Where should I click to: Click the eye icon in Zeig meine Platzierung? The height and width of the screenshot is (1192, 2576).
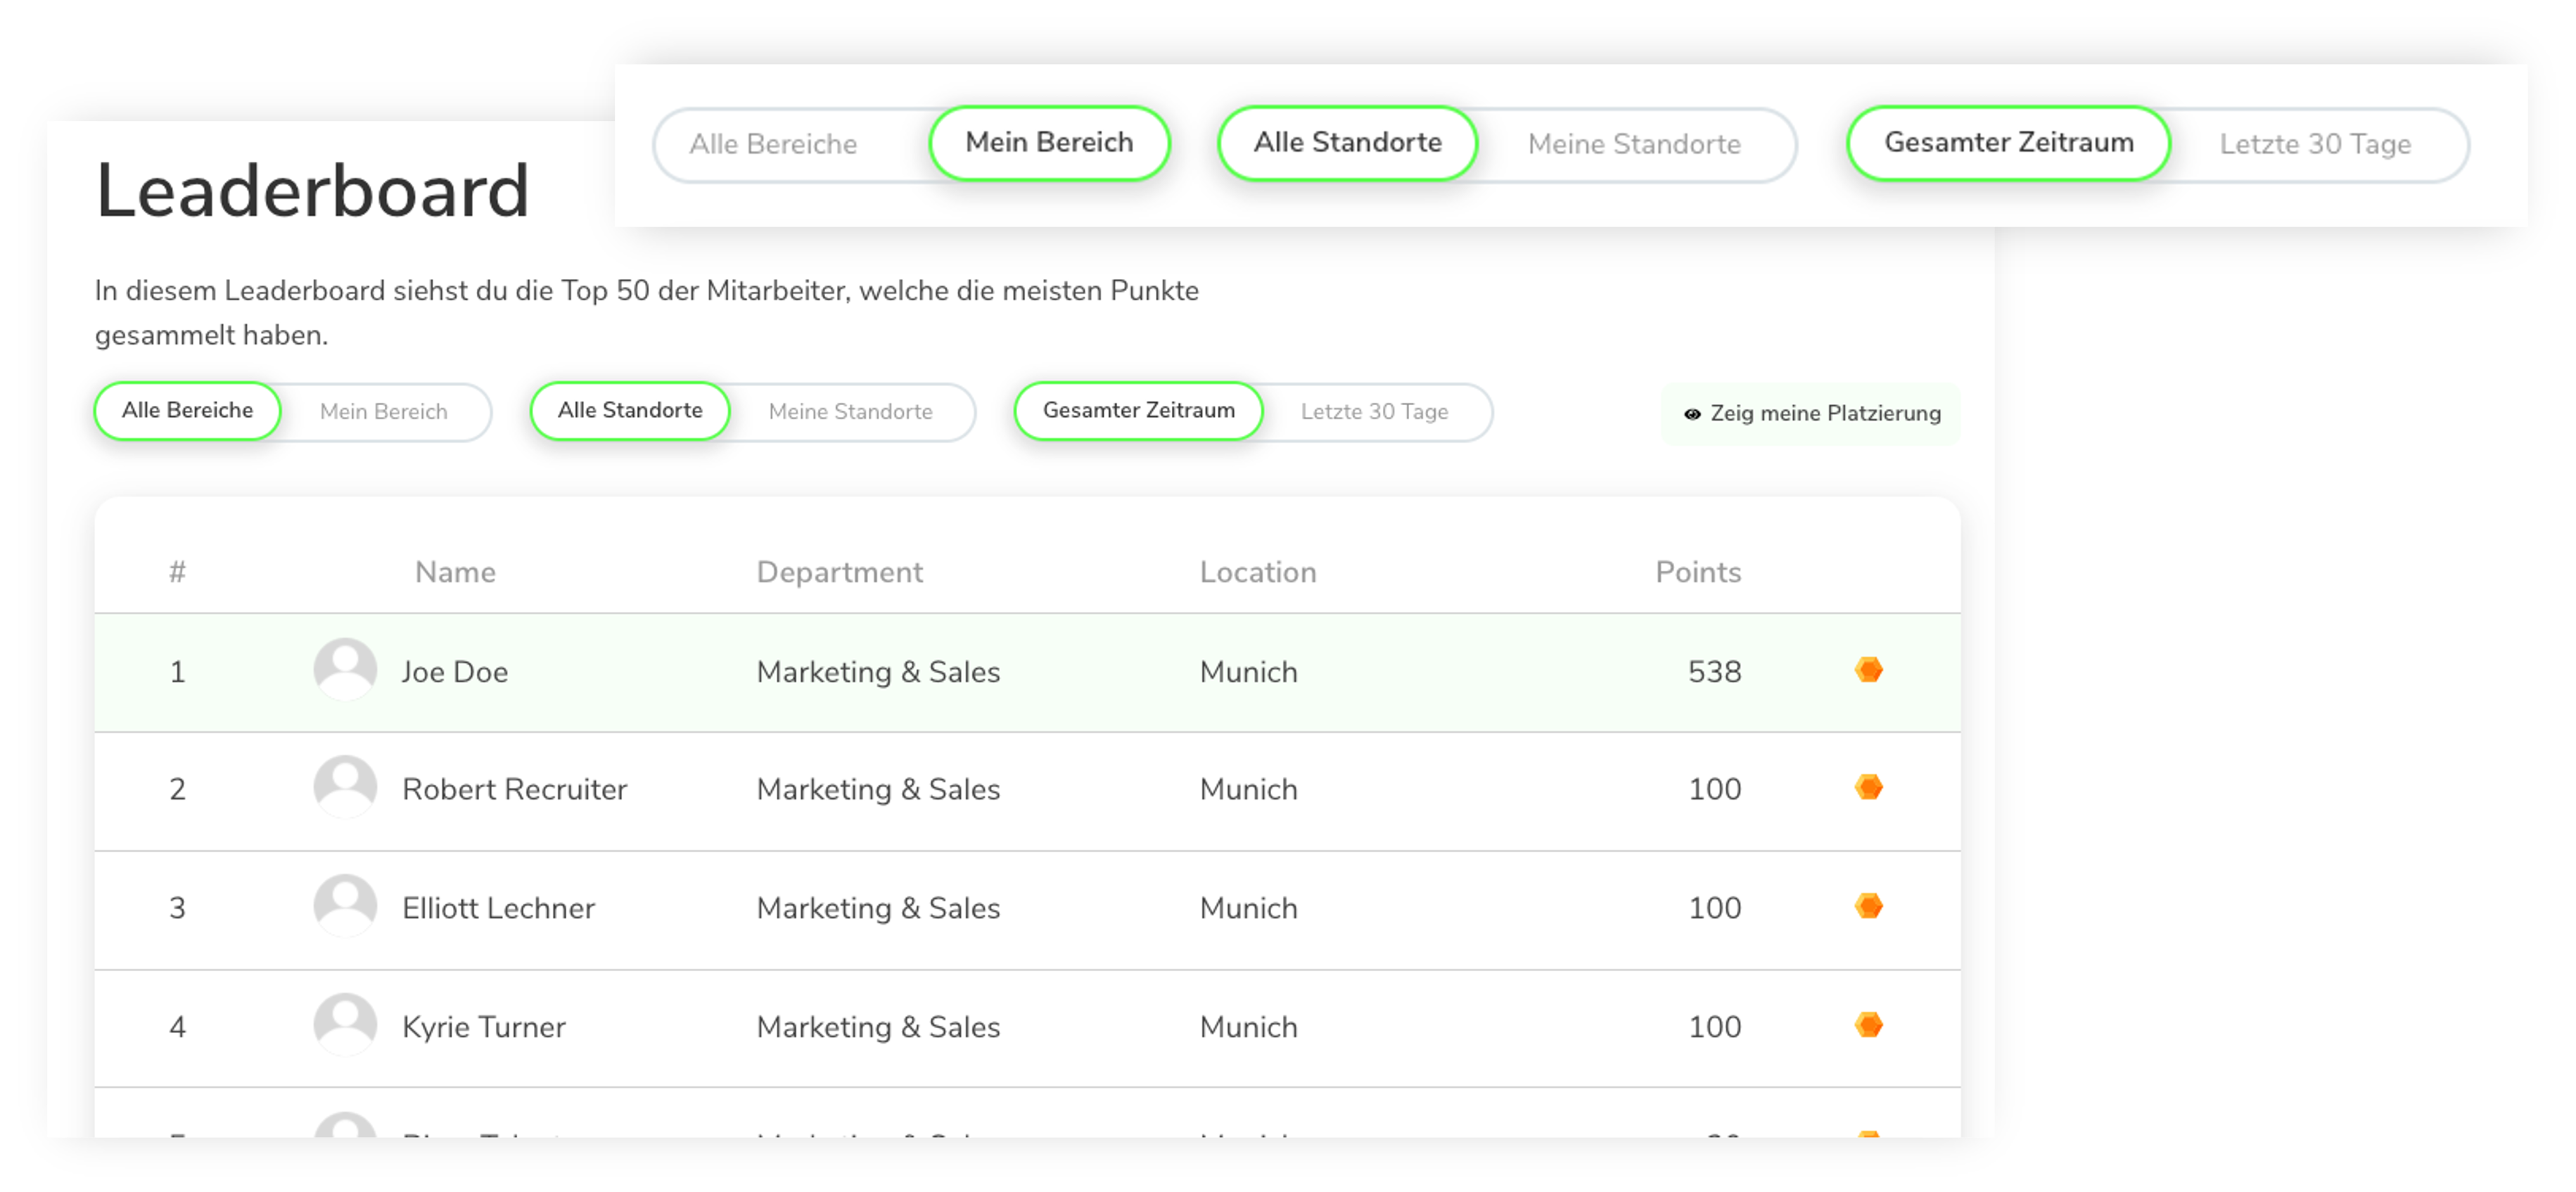click(x=1692, y=414)
